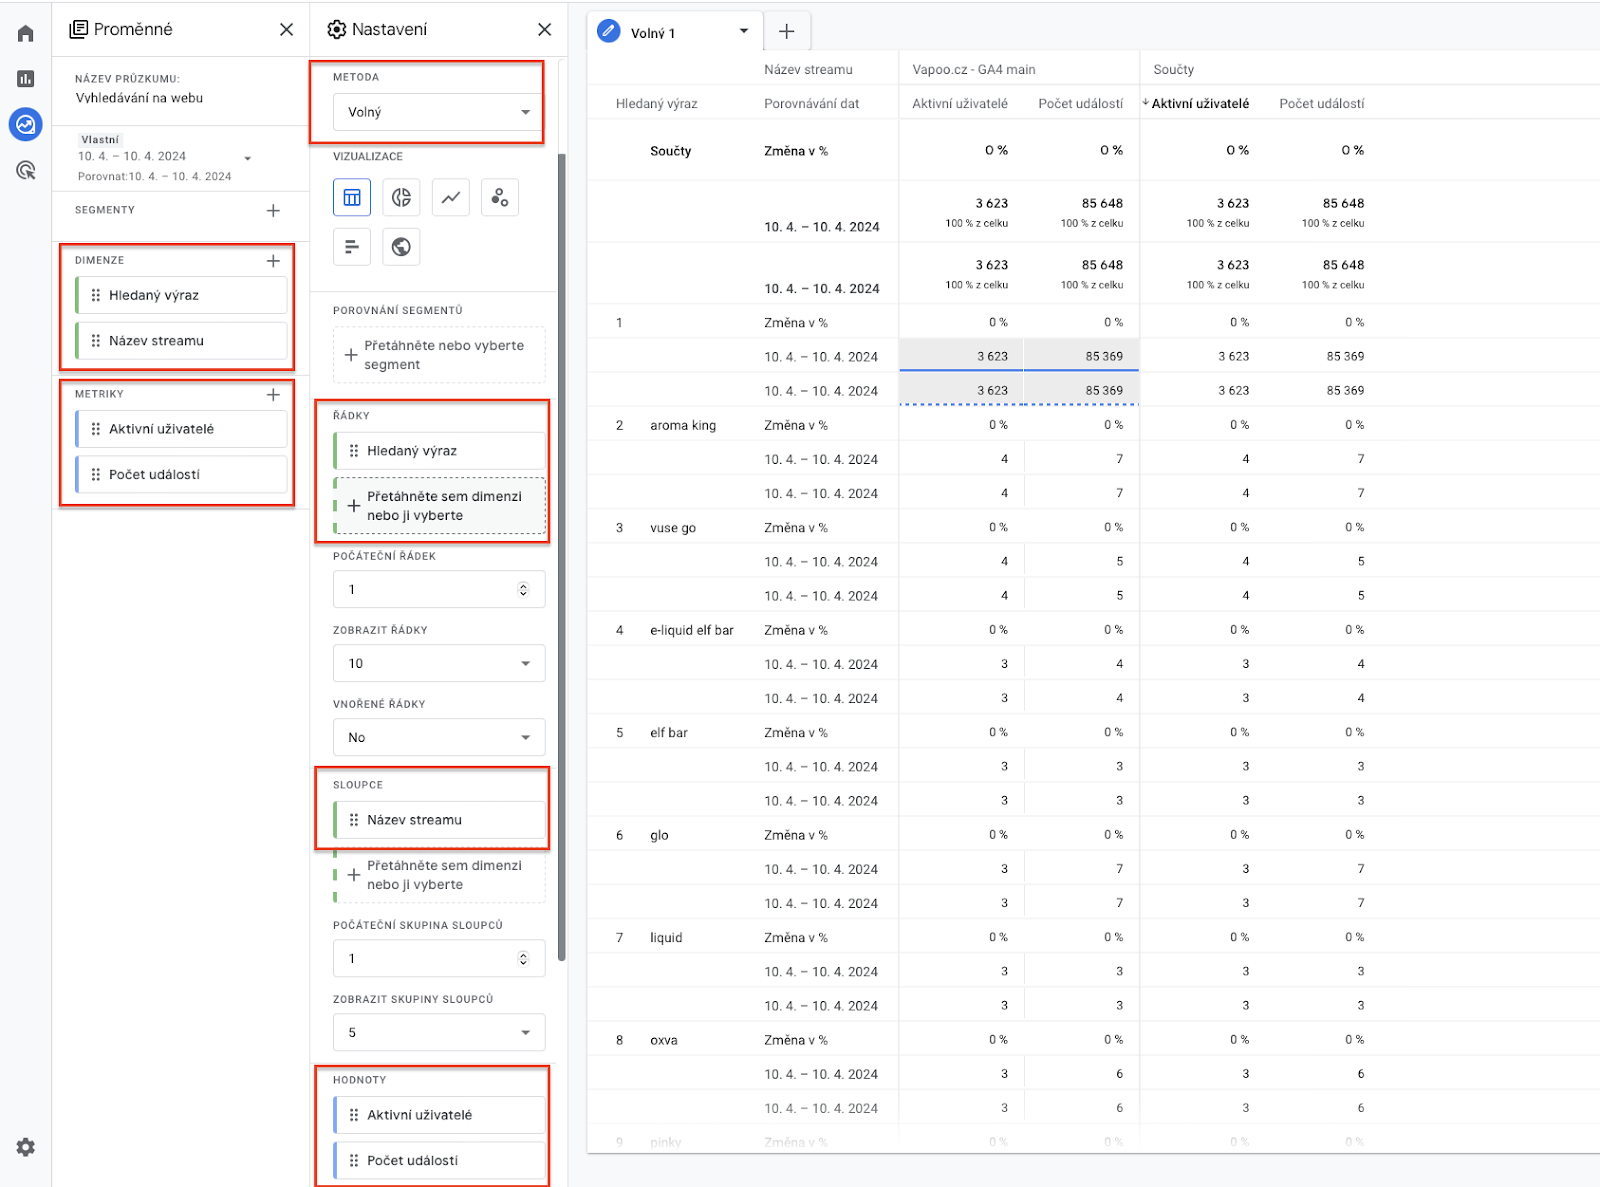This screenshot has width=1600, height=1187.
Task: Click the elf bar row label
Action: 669,733
